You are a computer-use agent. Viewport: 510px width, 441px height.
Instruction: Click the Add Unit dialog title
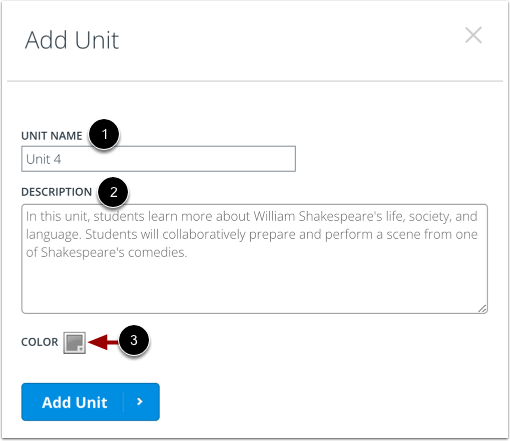[x=72, y=40]
